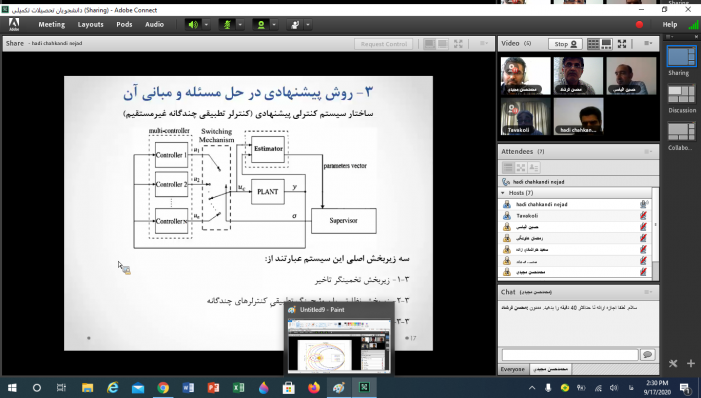Screen dimensions: 701x398
Task: Click the Request Control button
Action: tap(384, 44)
